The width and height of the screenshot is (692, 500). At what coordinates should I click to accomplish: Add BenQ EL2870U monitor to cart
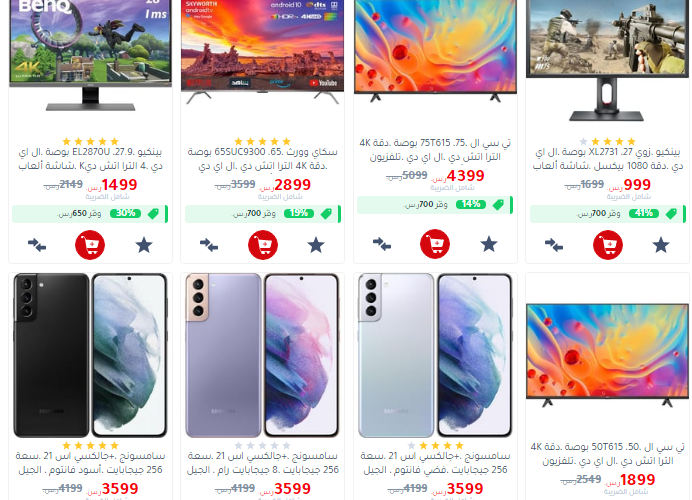coord(90,245)
